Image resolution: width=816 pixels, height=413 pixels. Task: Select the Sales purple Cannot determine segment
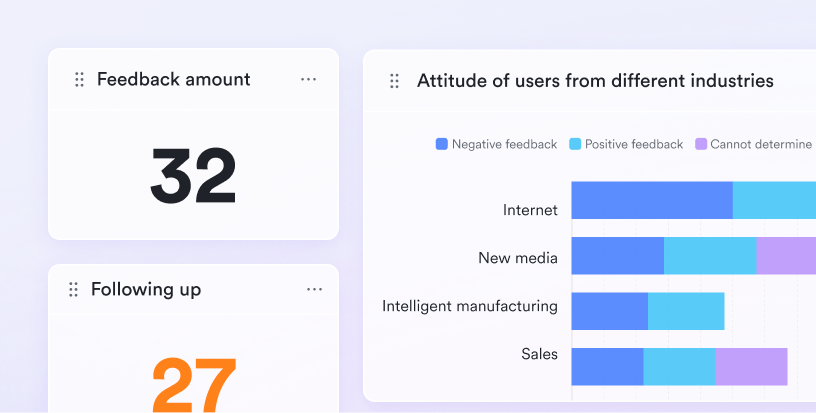(x=751, y=367)
